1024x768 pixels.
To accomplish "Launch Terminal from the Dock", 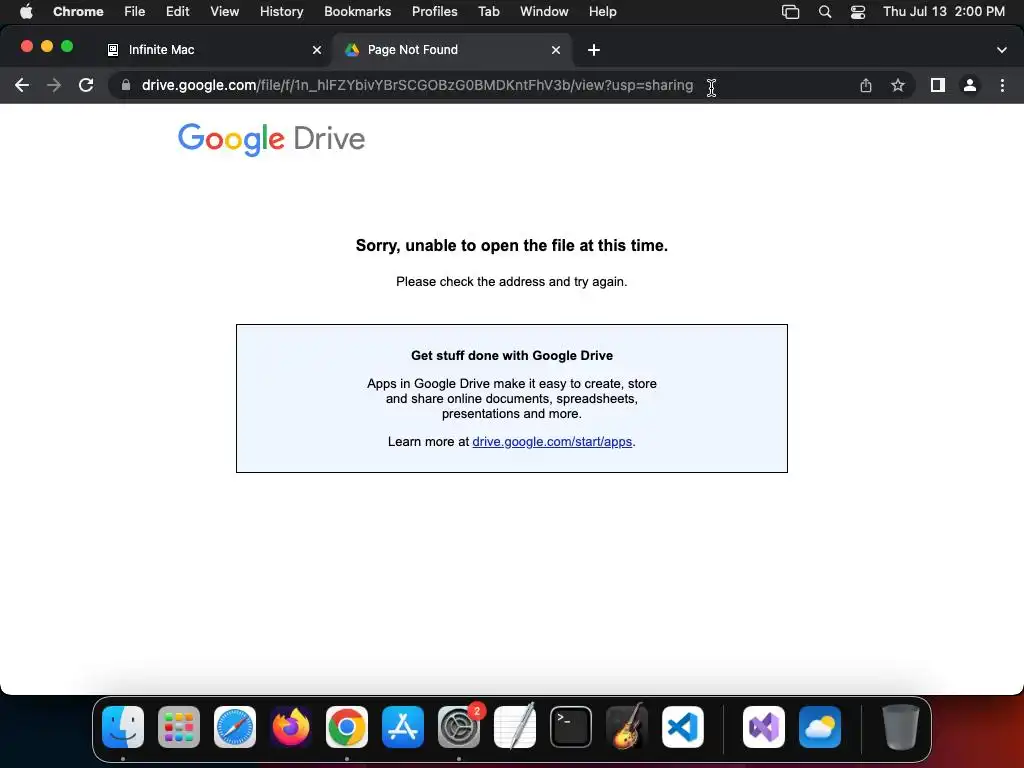I will pyautogui.click(x=571, y=727).
